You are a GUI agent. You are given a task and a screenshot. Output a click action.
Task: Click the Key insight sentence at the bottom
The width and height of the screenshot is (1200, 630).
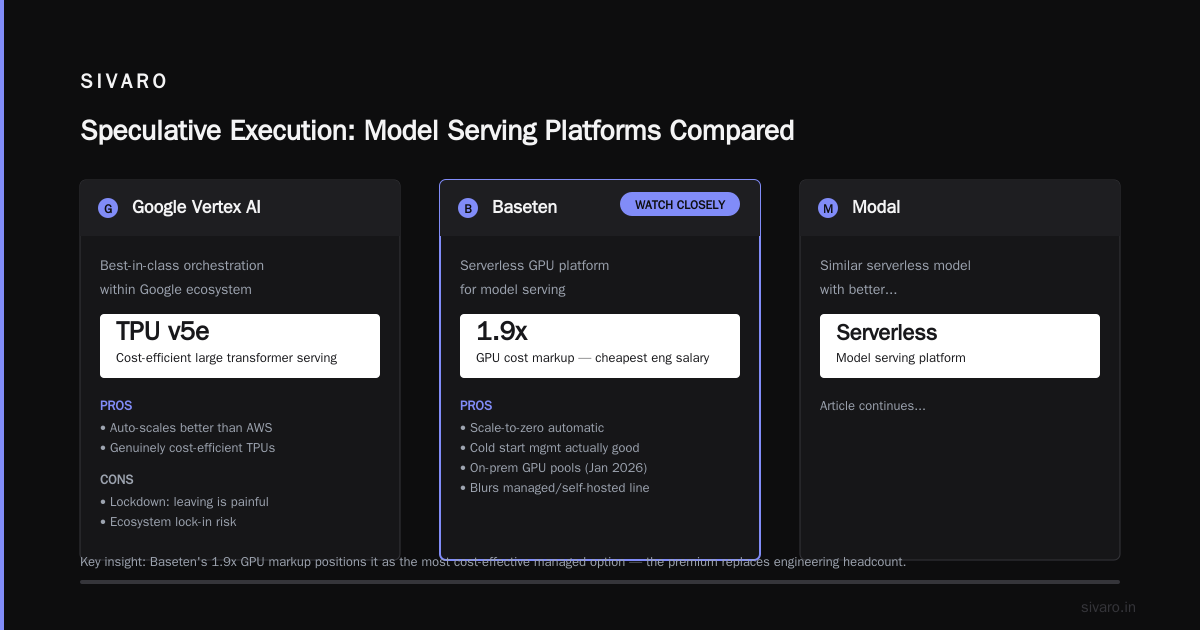click(x=493, y=562)
